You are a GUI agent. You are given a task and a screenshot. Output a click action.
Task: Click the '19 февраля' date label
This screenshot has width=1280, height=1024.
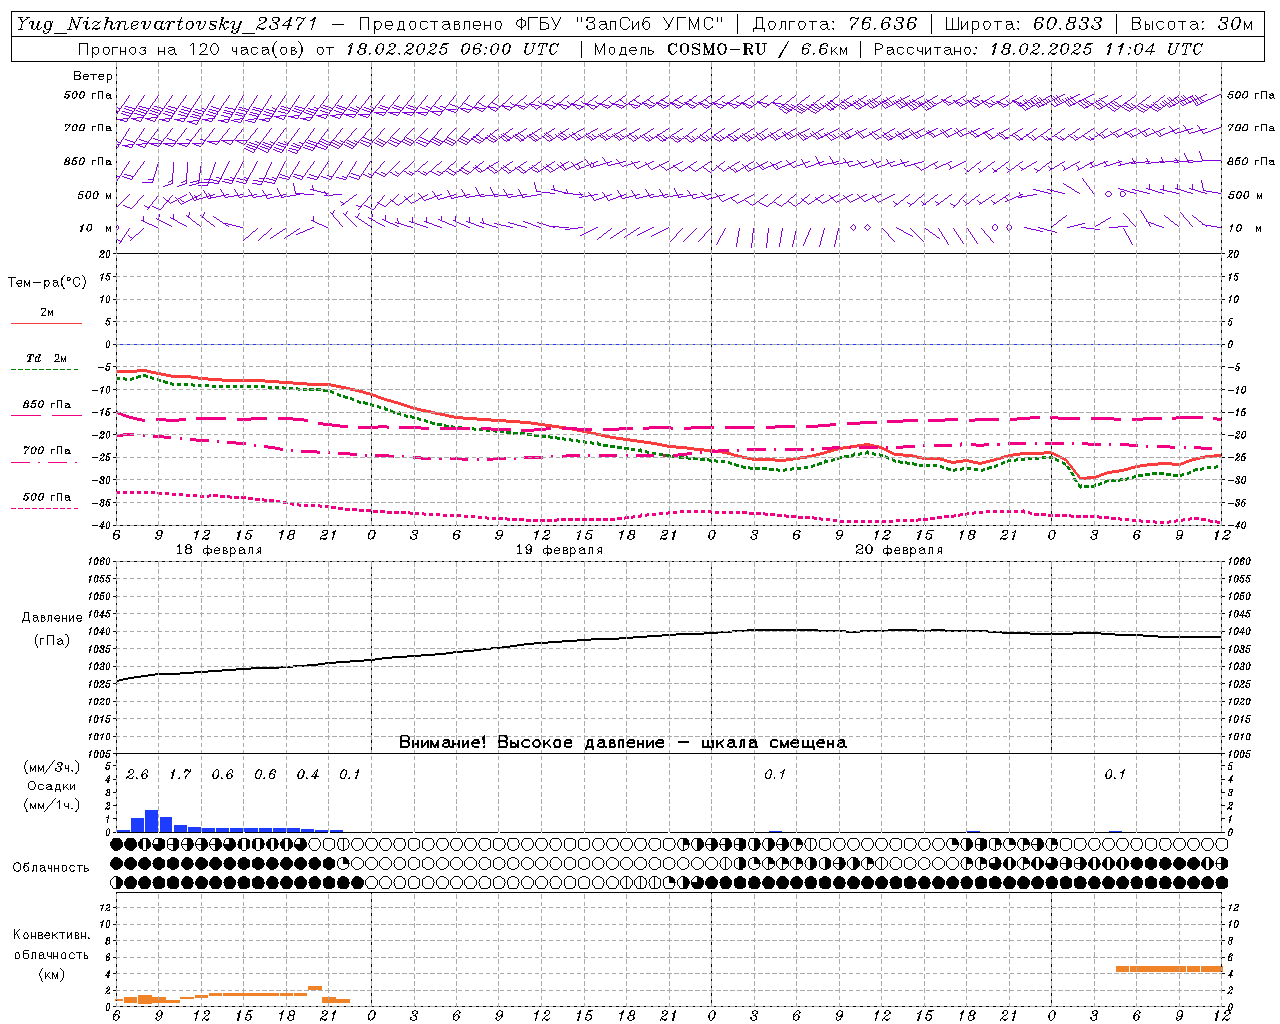point(559,550)
